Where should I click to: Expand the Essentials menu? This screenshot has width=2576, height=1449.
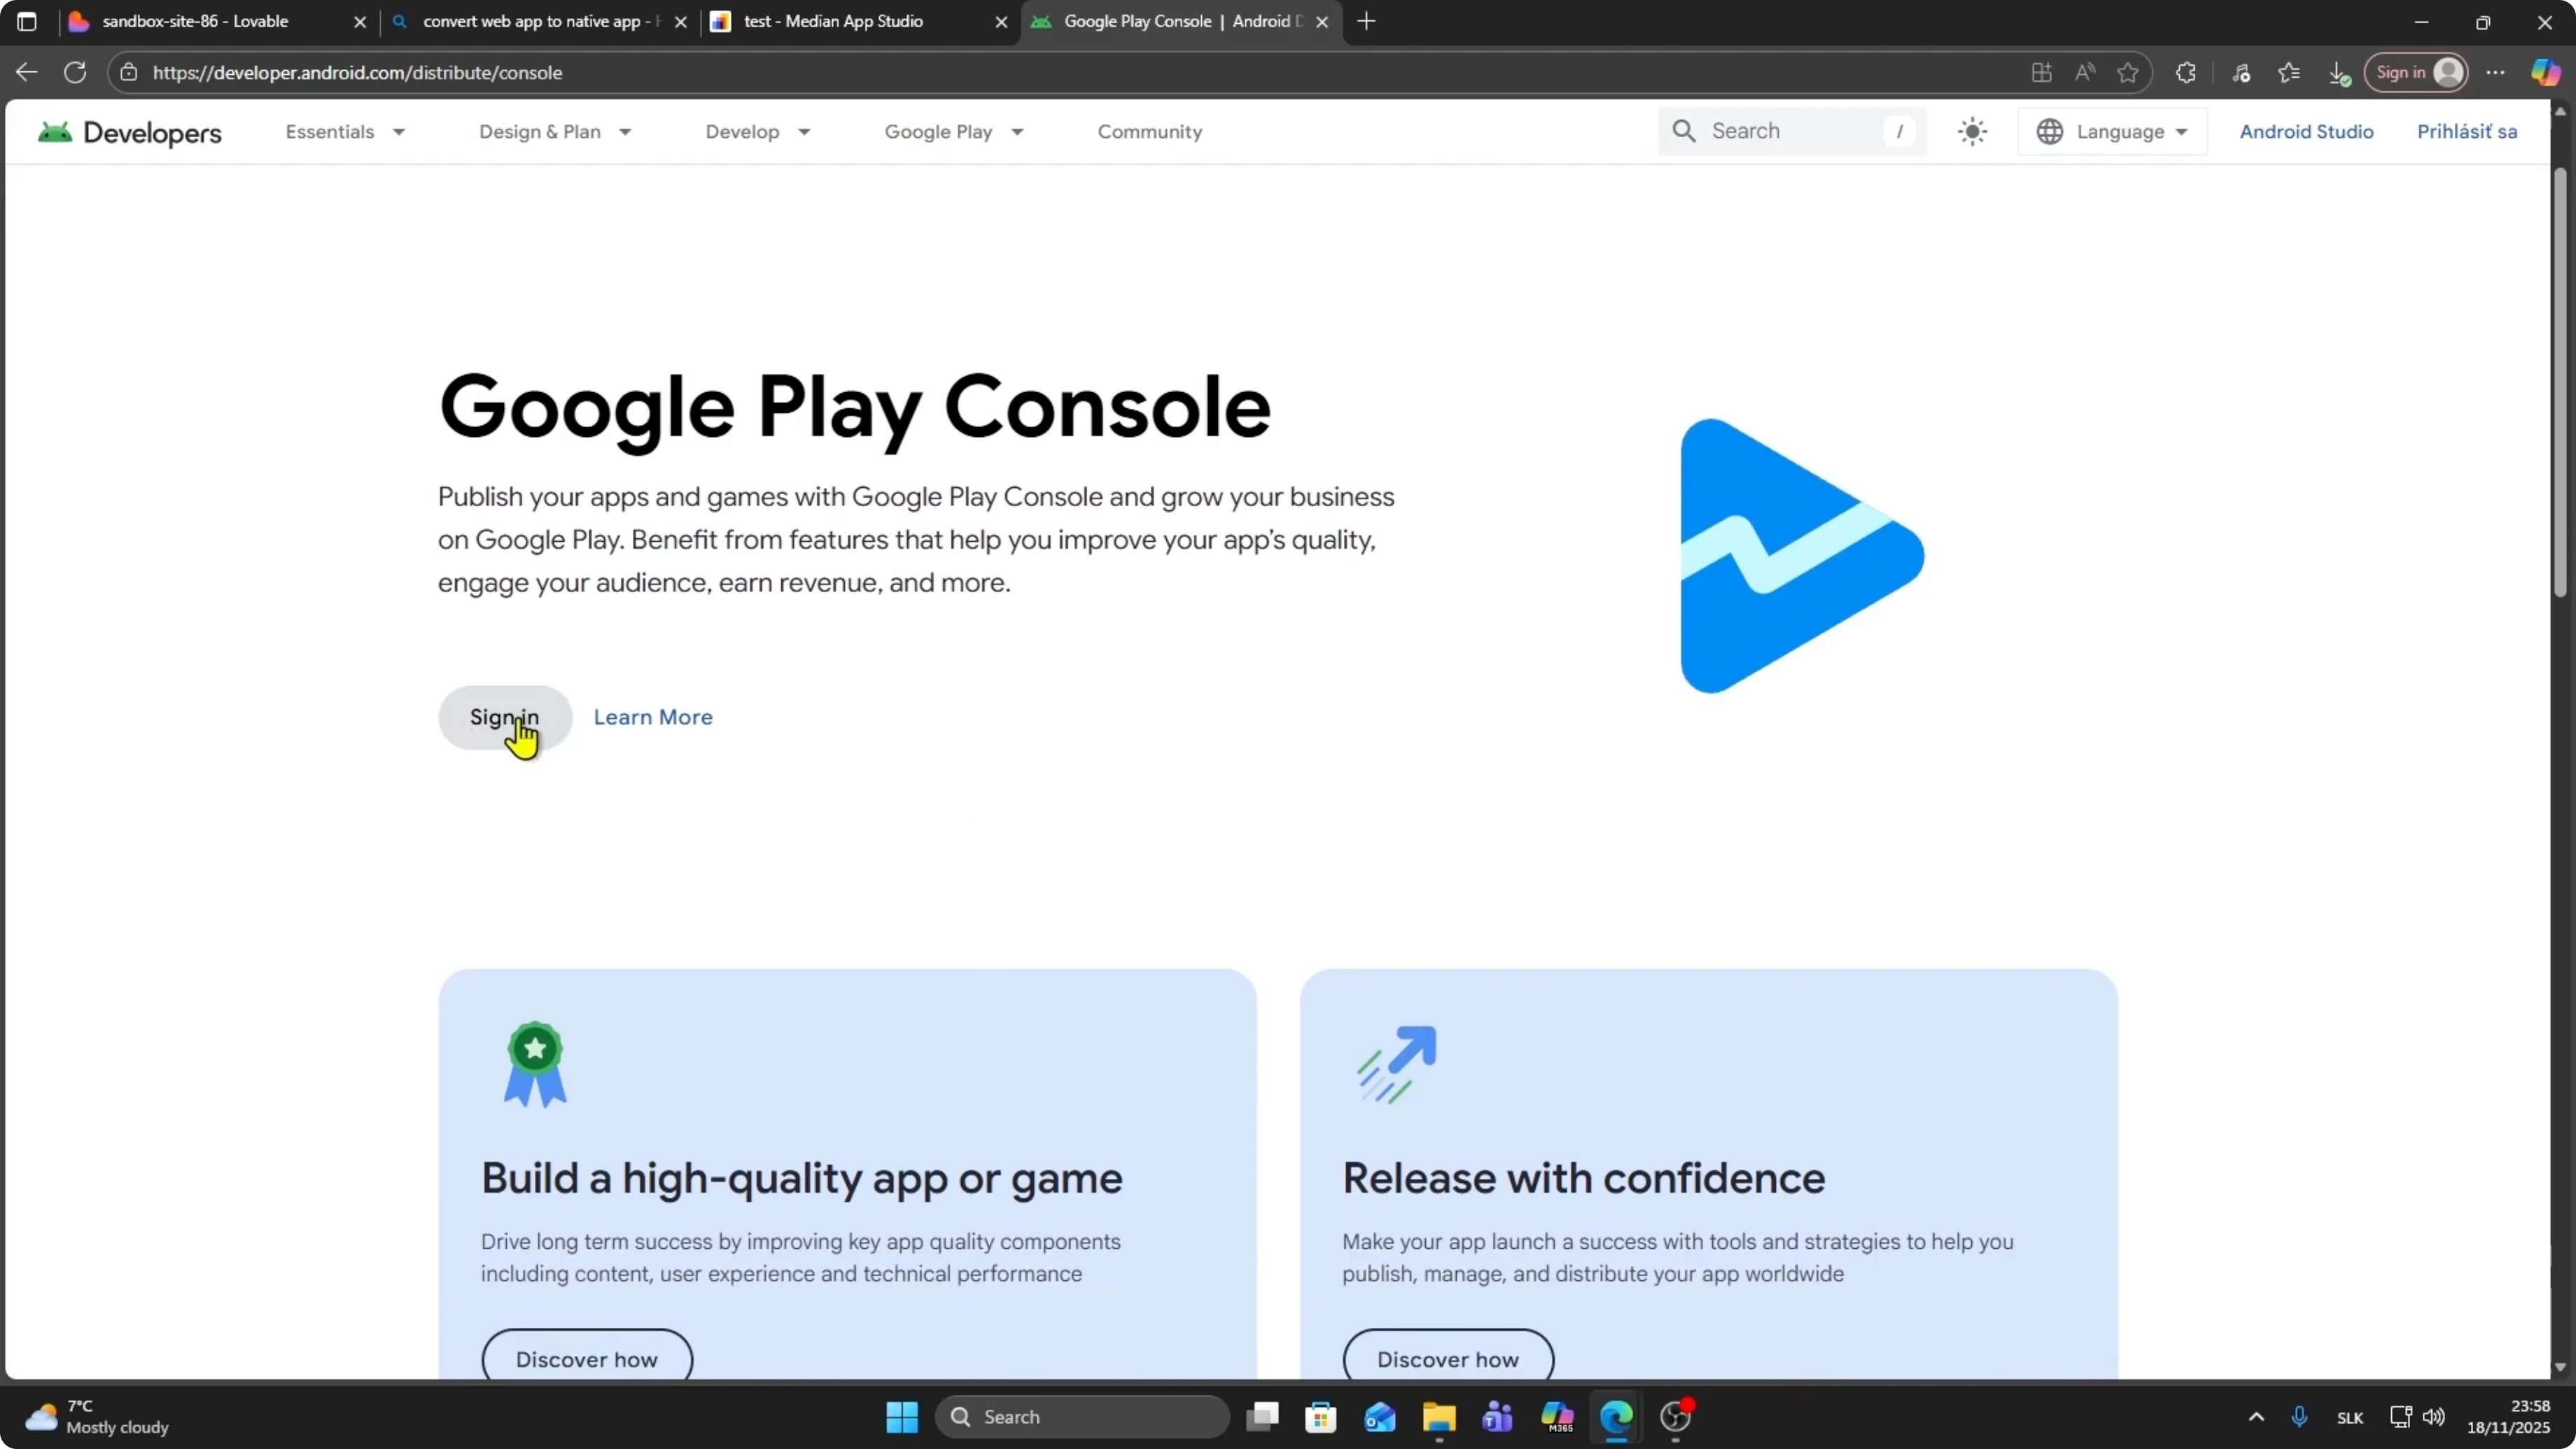(345, 132)
